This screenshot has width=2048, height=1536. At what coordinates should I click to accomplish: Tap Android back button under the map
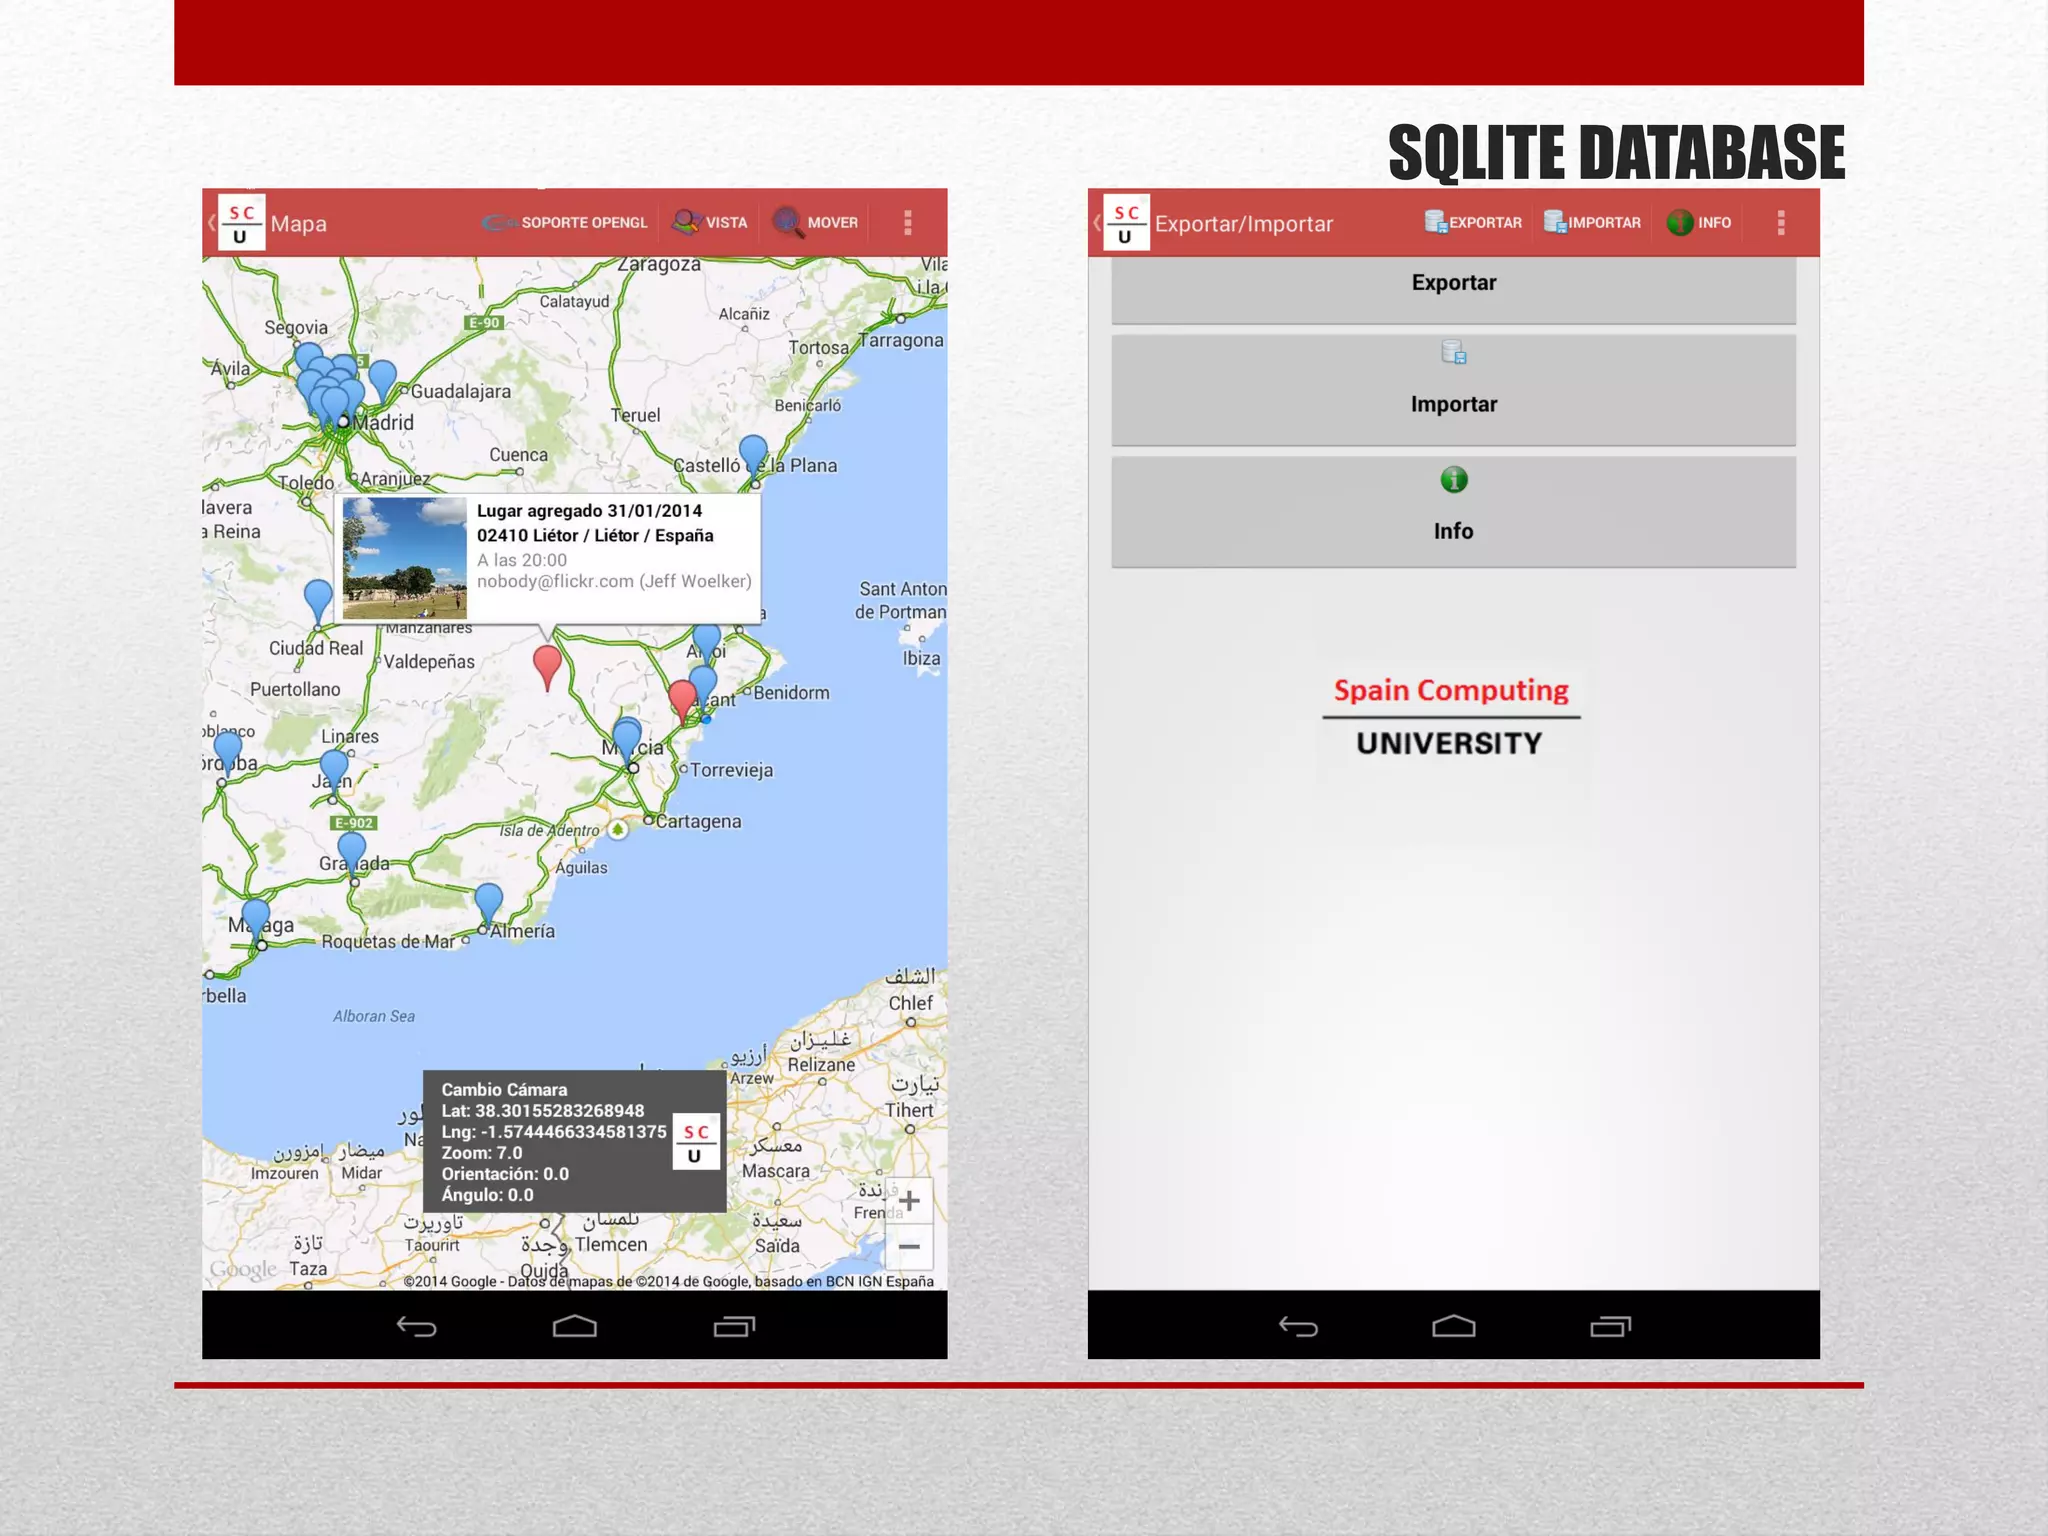coord(416,1326)
